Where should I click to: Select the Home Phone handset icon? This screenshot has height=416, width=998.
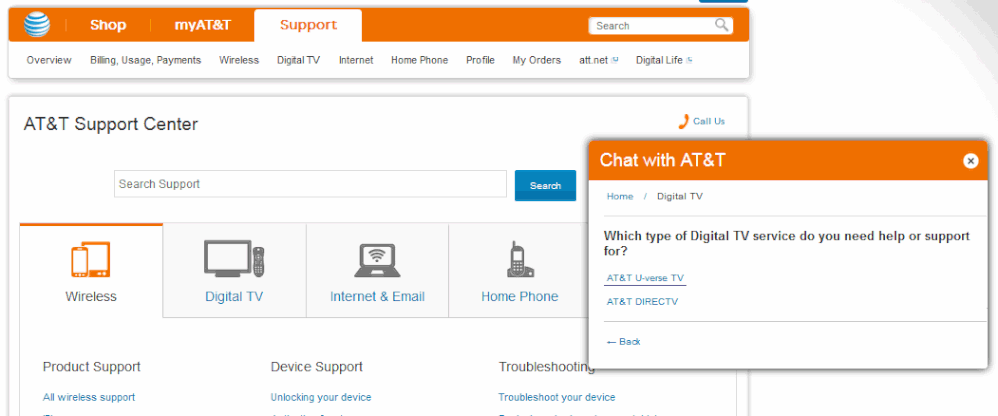(519, 260)
